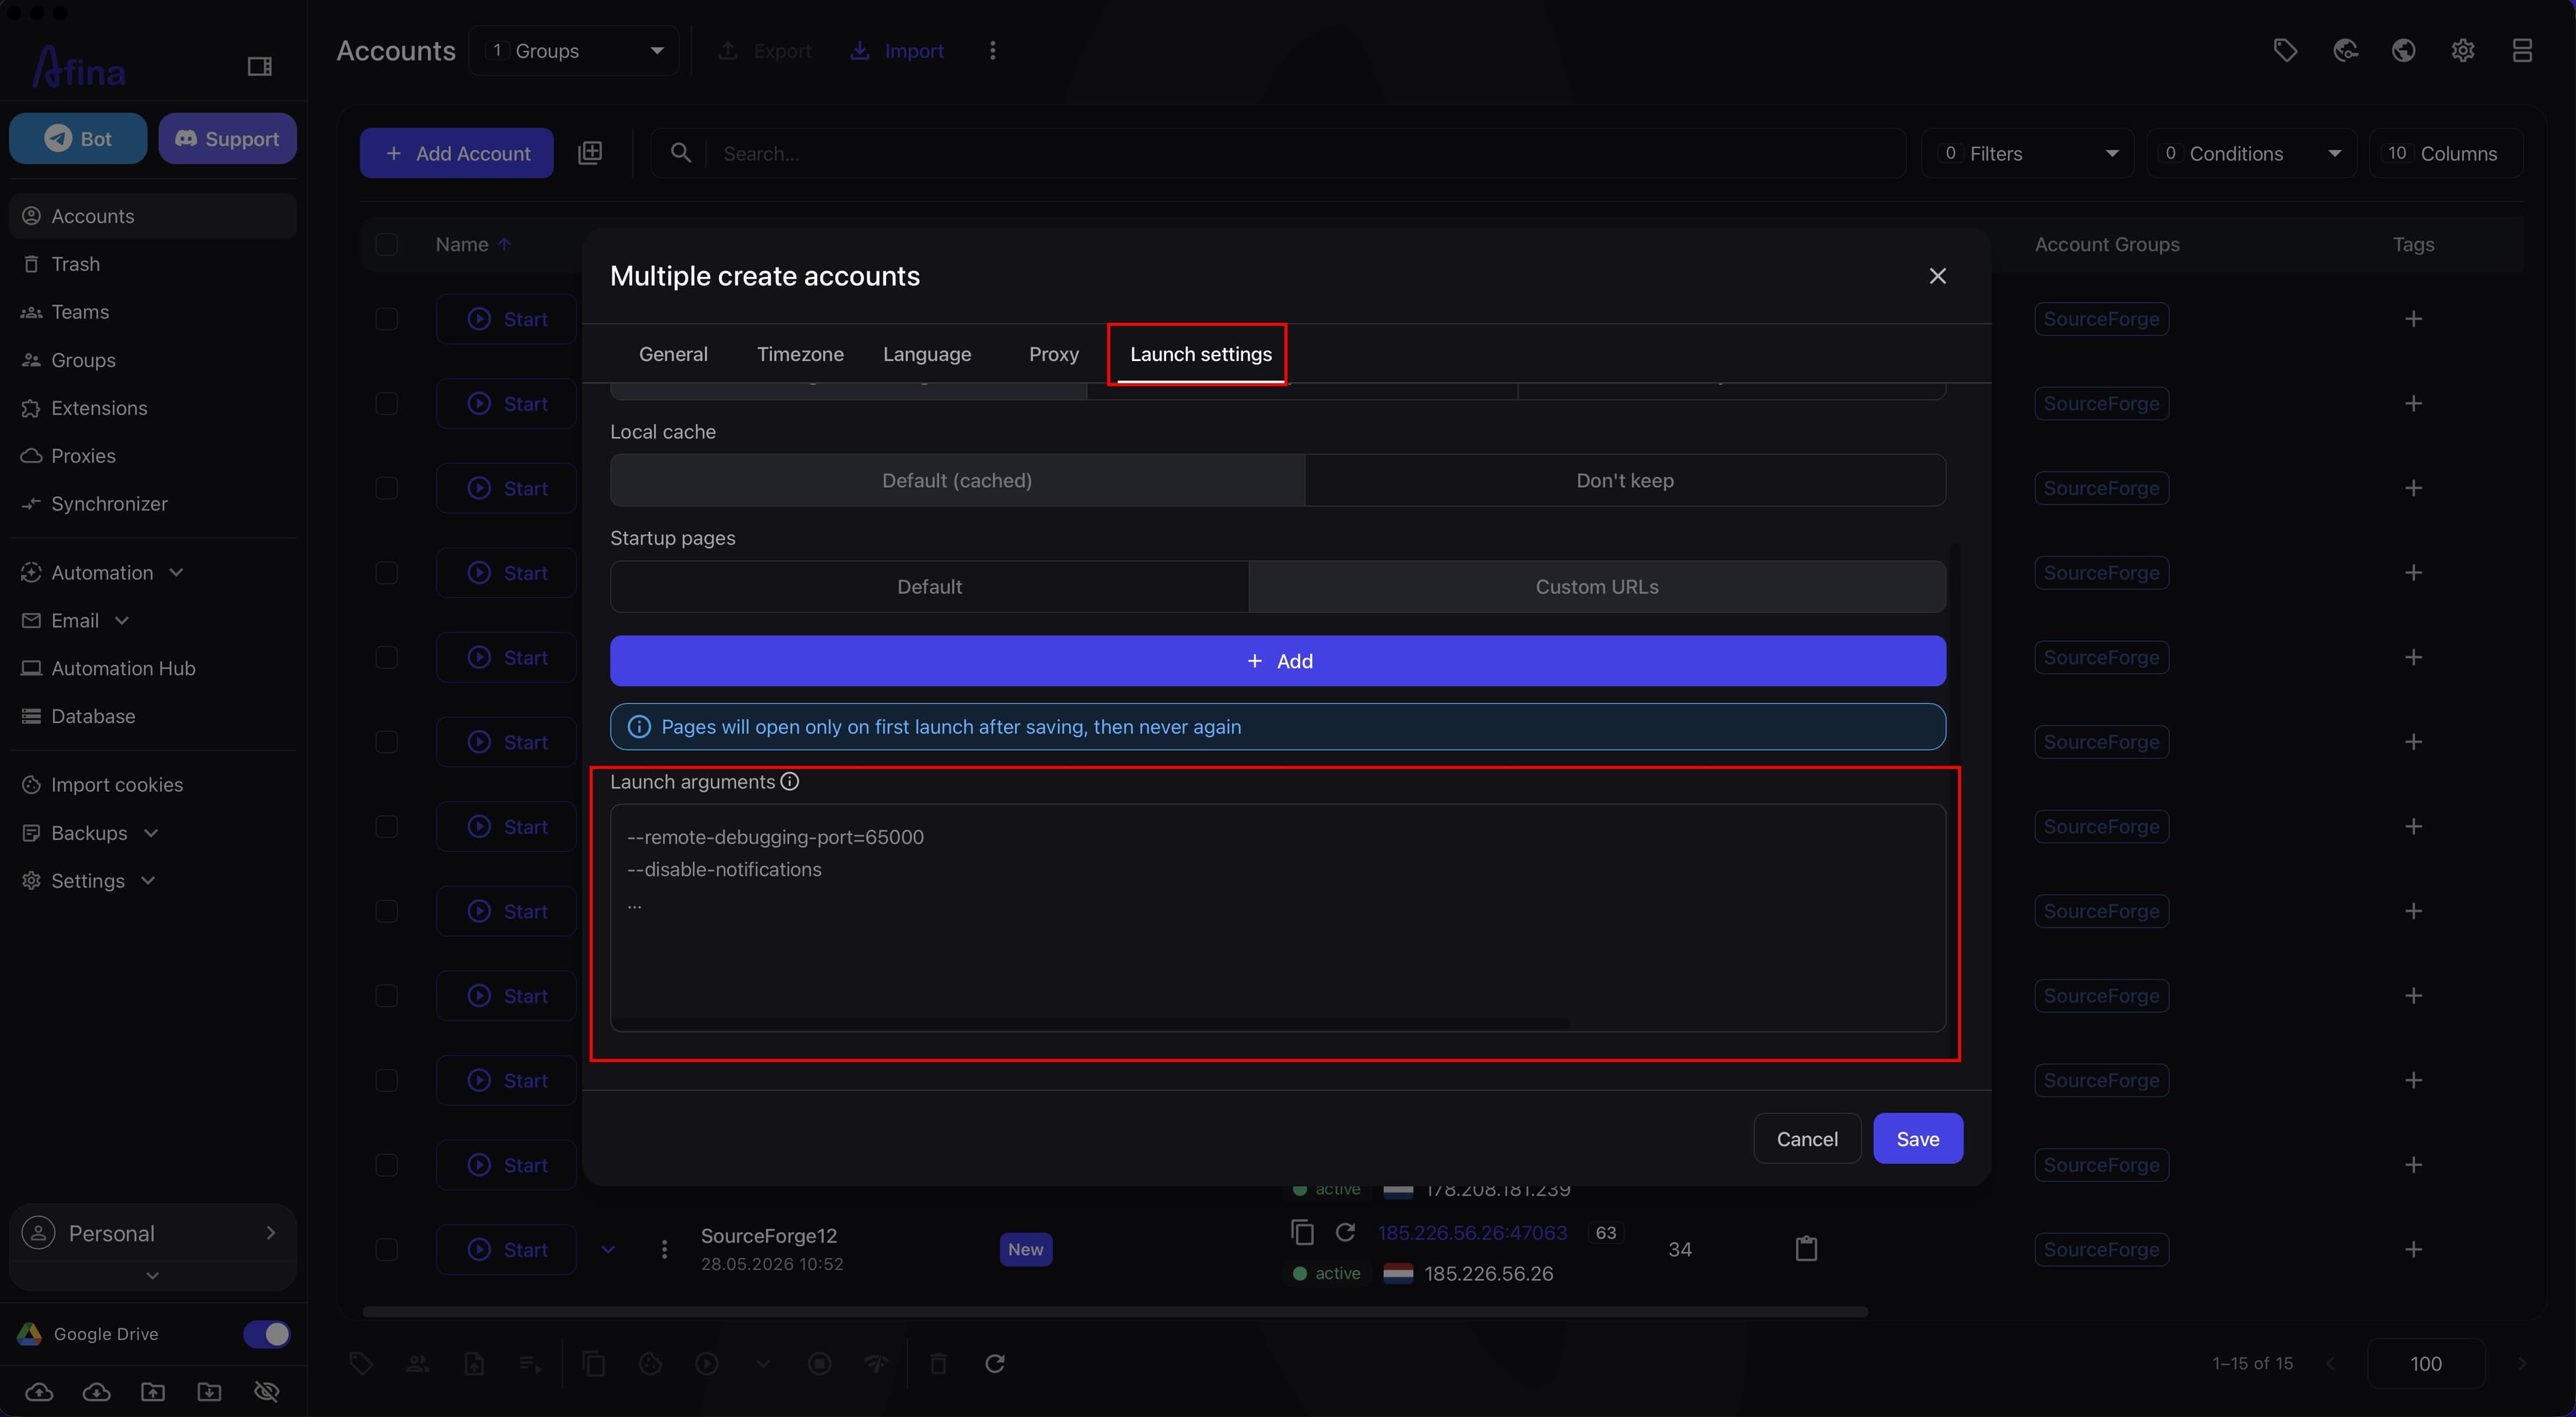Toggle the Google Drive switch
2576x1417 pixels.
267,1334
